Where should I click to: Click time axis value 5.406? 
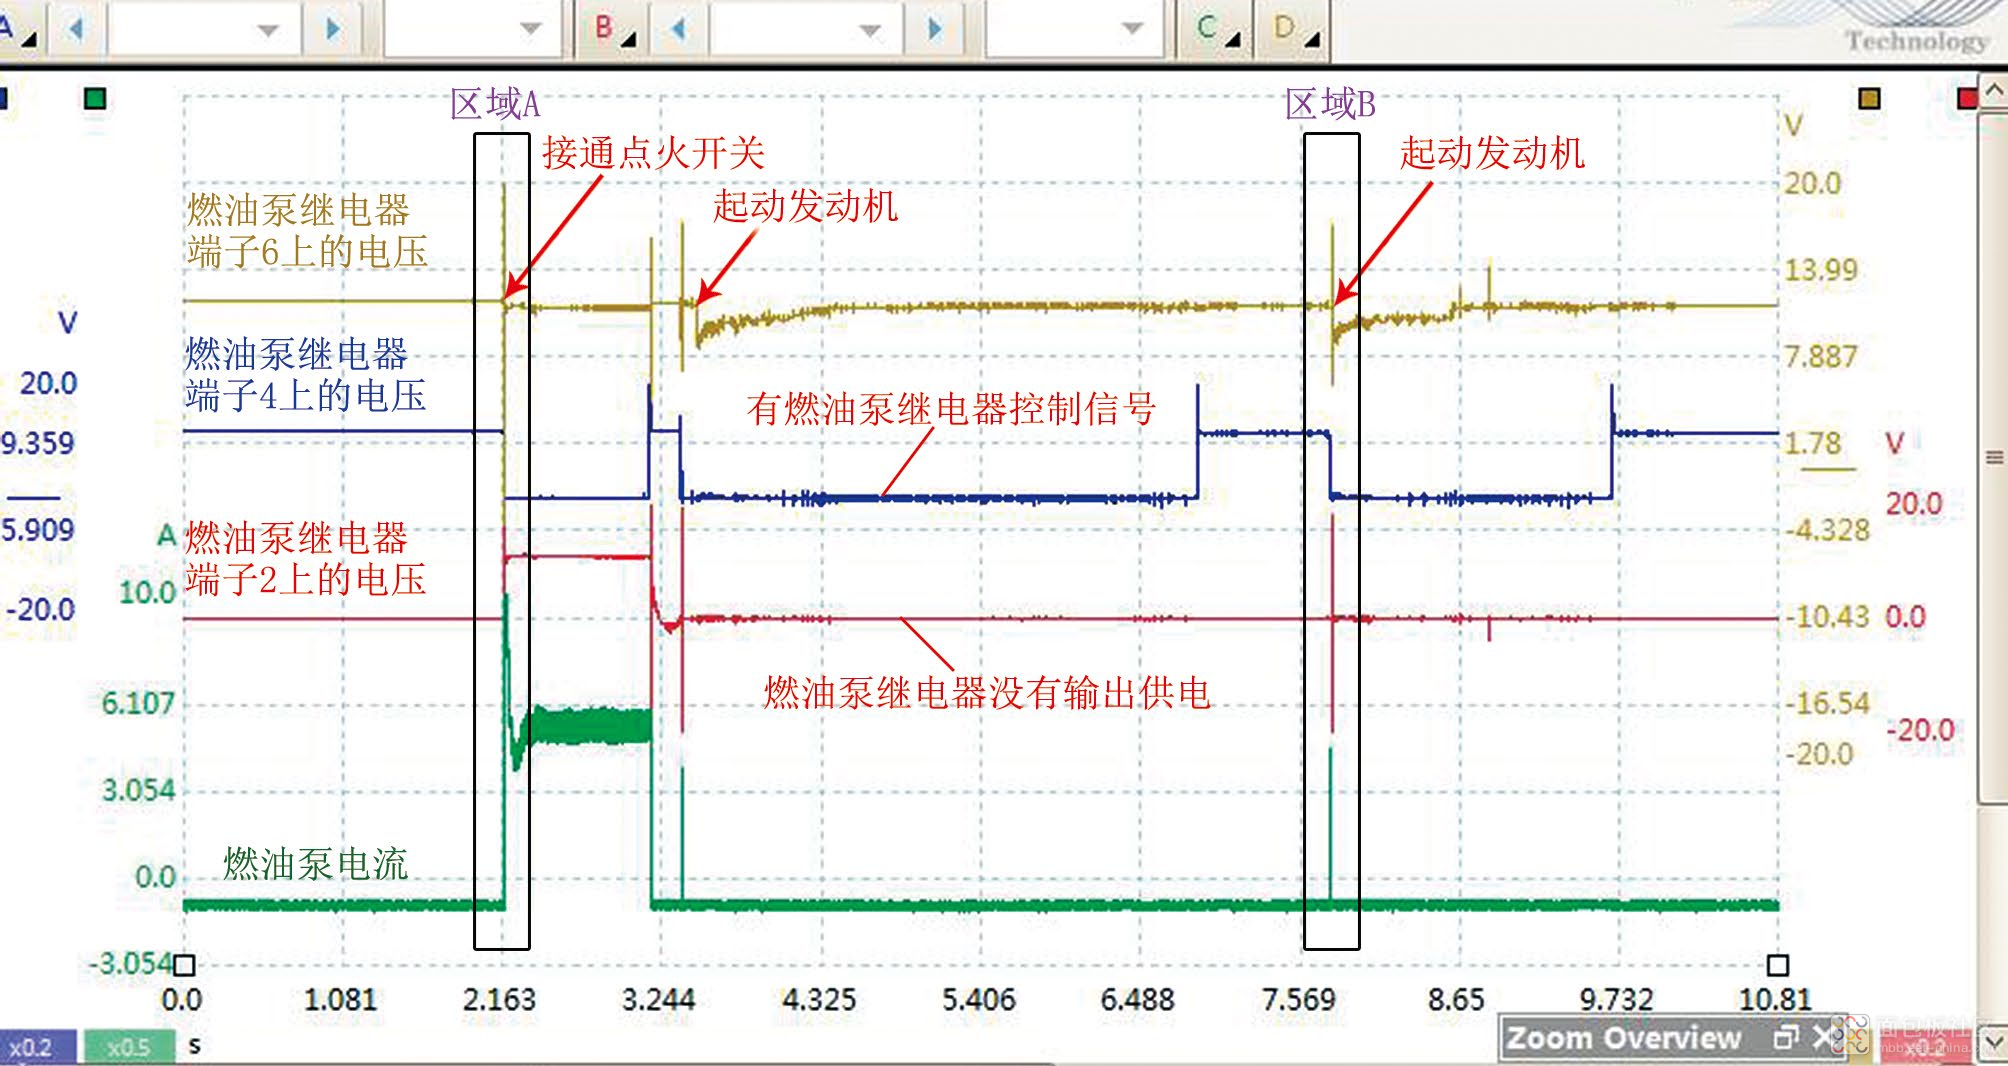click(978, 999)
